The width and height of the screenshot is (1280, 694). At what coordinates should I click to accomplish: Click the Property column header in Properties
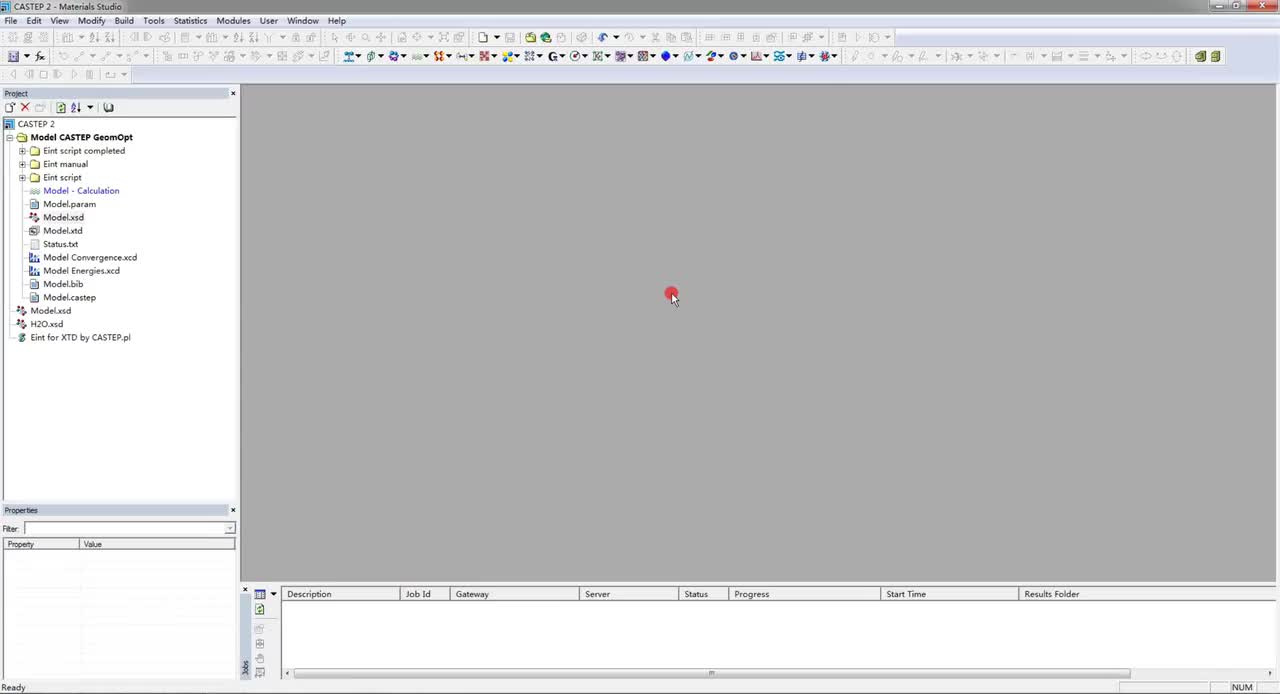(41, 544)
